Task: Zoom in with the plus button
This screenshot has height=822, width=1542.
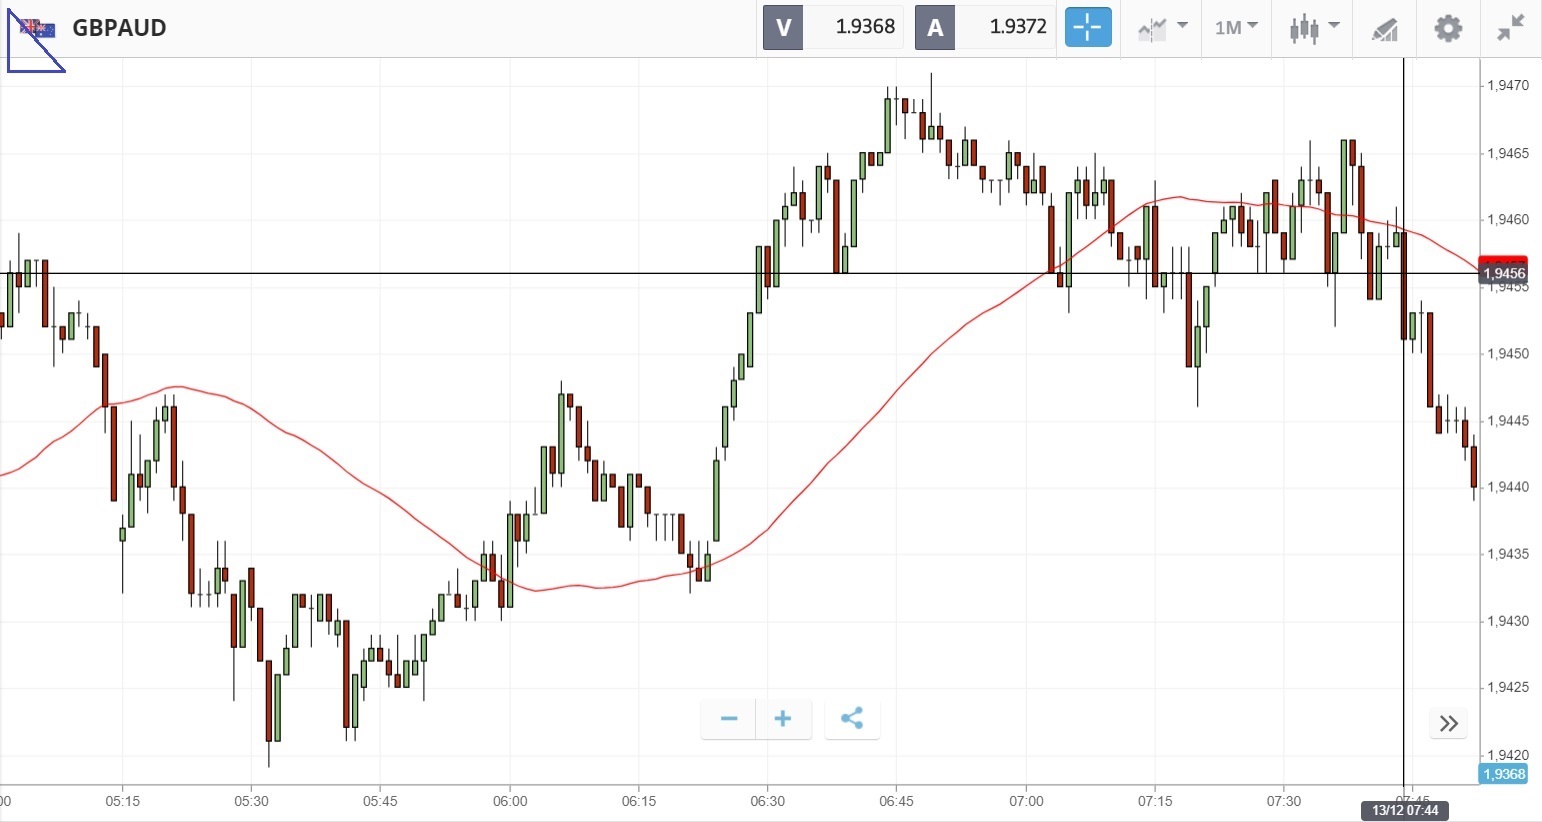Action: coord(783,719)
